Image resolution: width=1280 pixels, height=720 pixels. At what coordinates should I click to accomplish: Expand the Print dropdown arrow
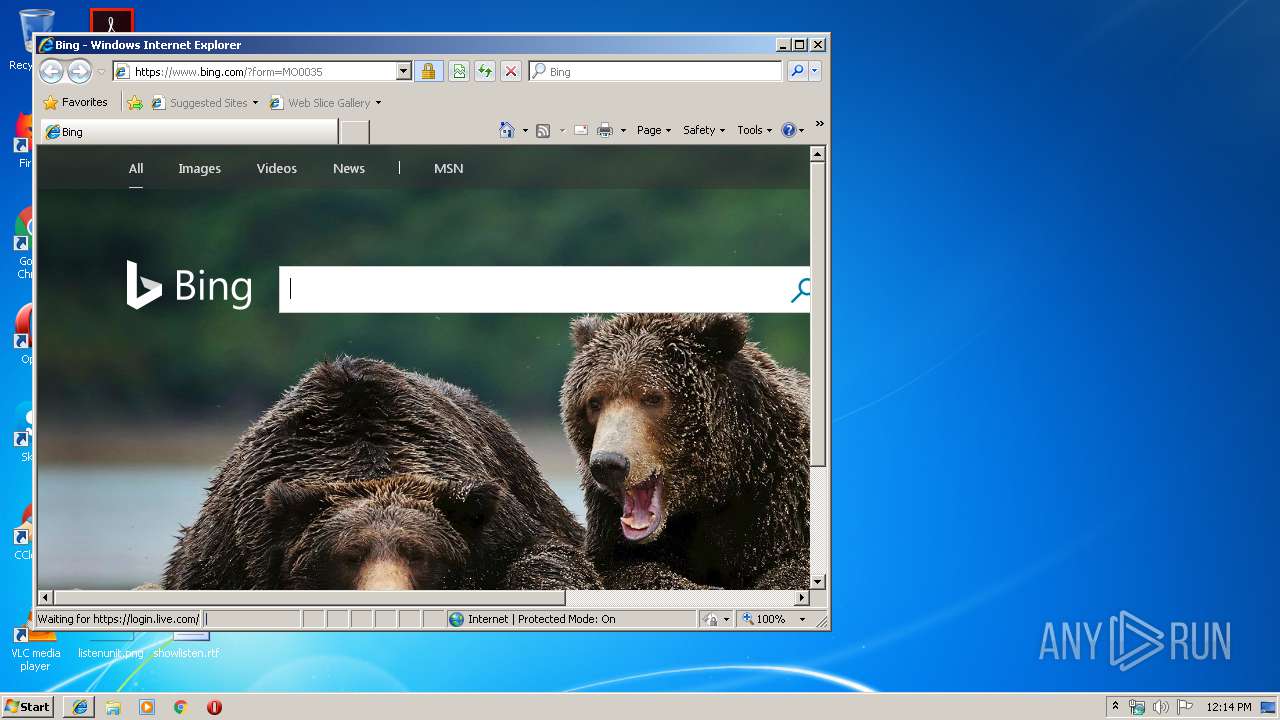tap(623, 131)
